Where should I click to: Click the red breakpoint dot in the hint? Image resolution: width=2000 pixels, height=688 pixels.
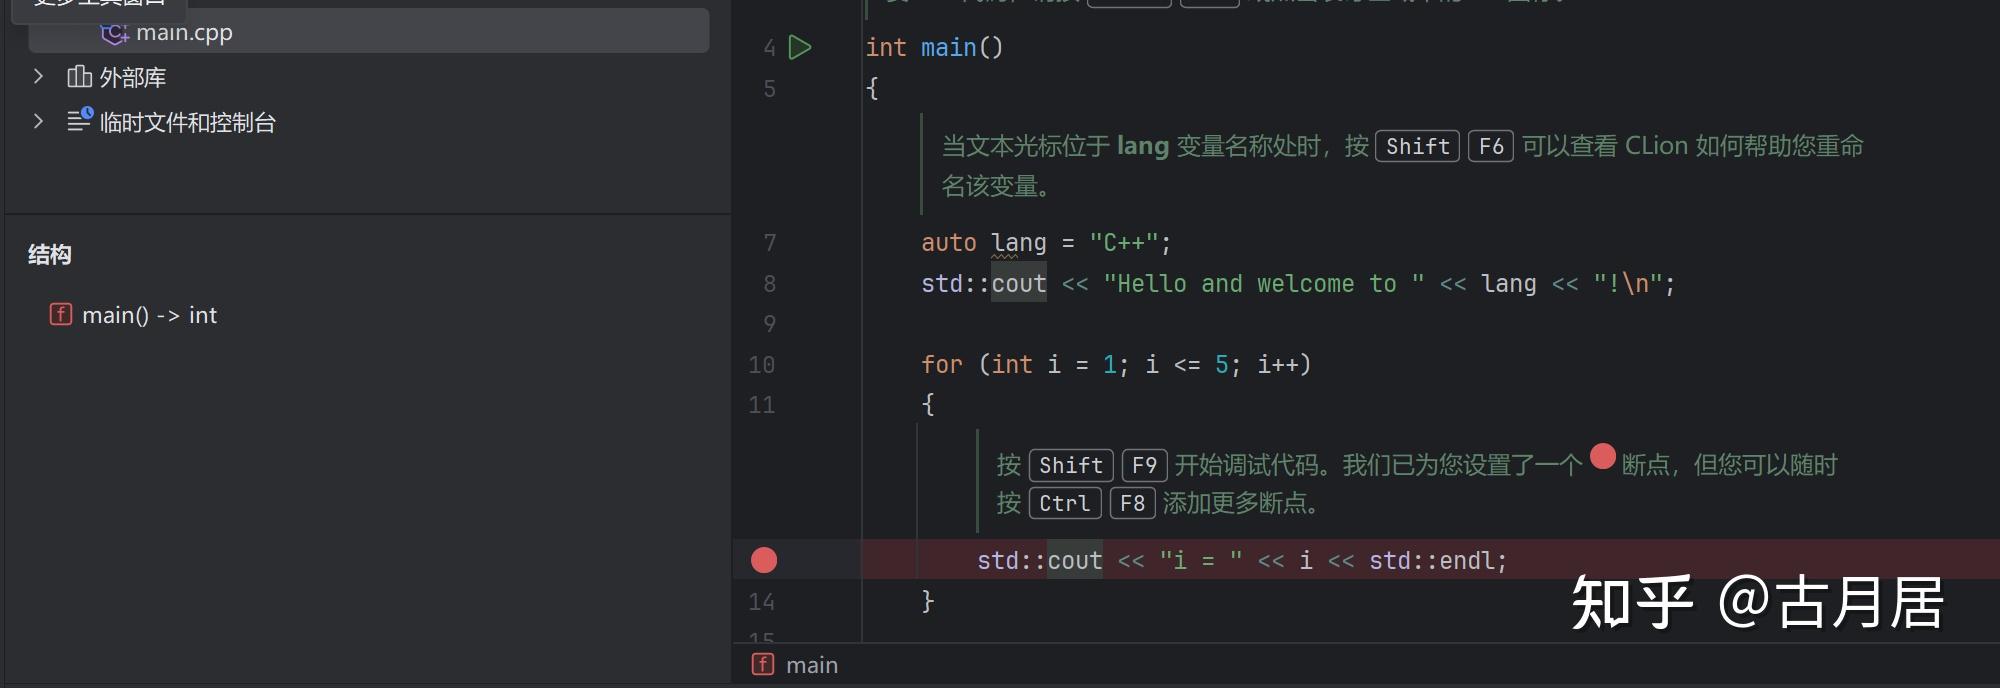(x=1603, y=456)
